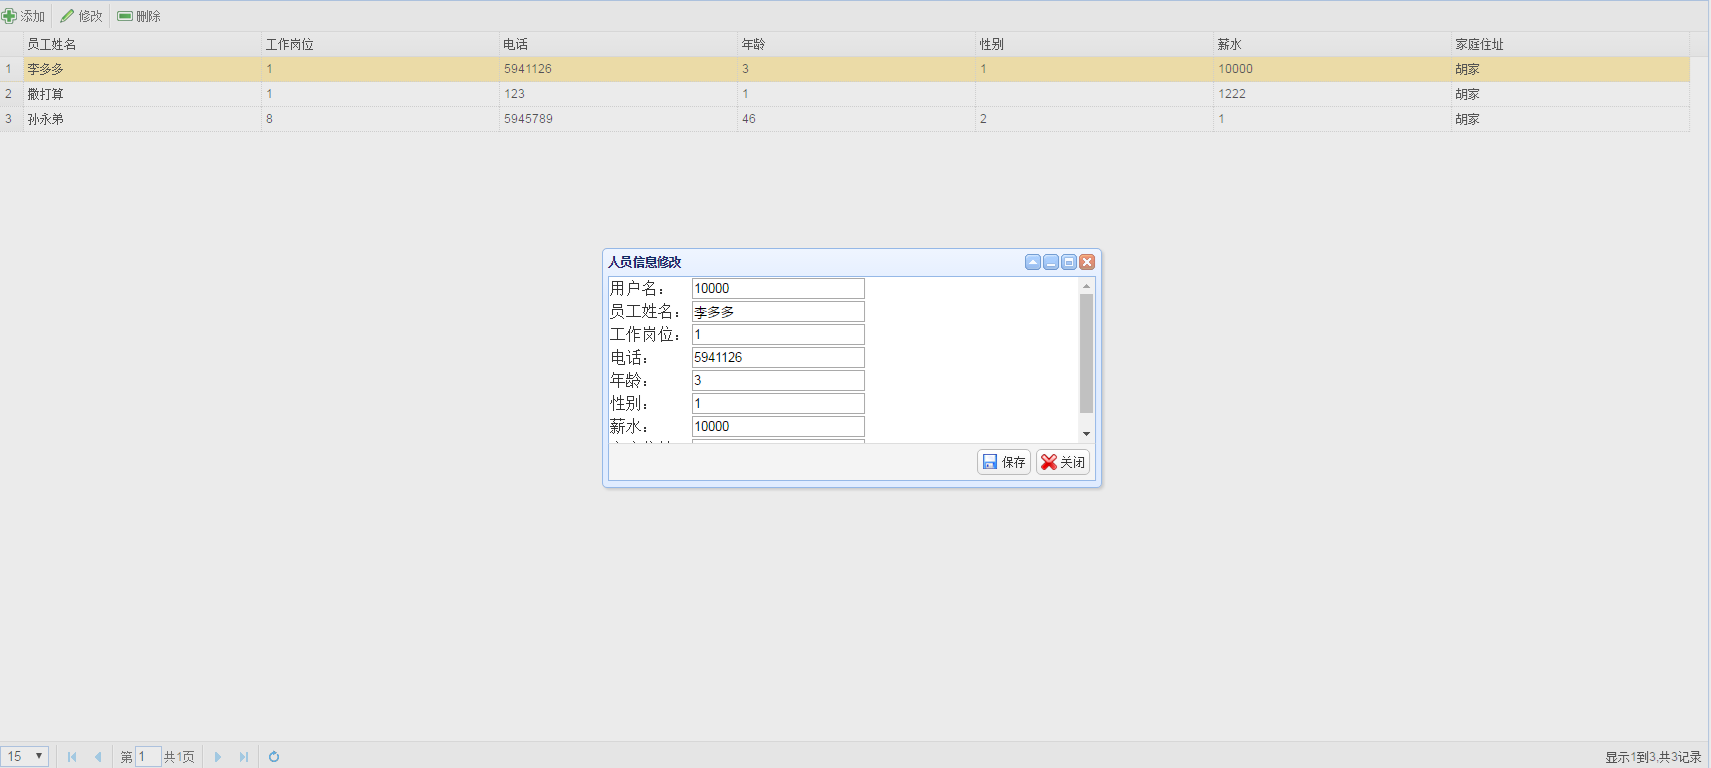1711x768 pixels.
Task: Go to the previous page via pagination icon
Action: (x=98, y=757)
